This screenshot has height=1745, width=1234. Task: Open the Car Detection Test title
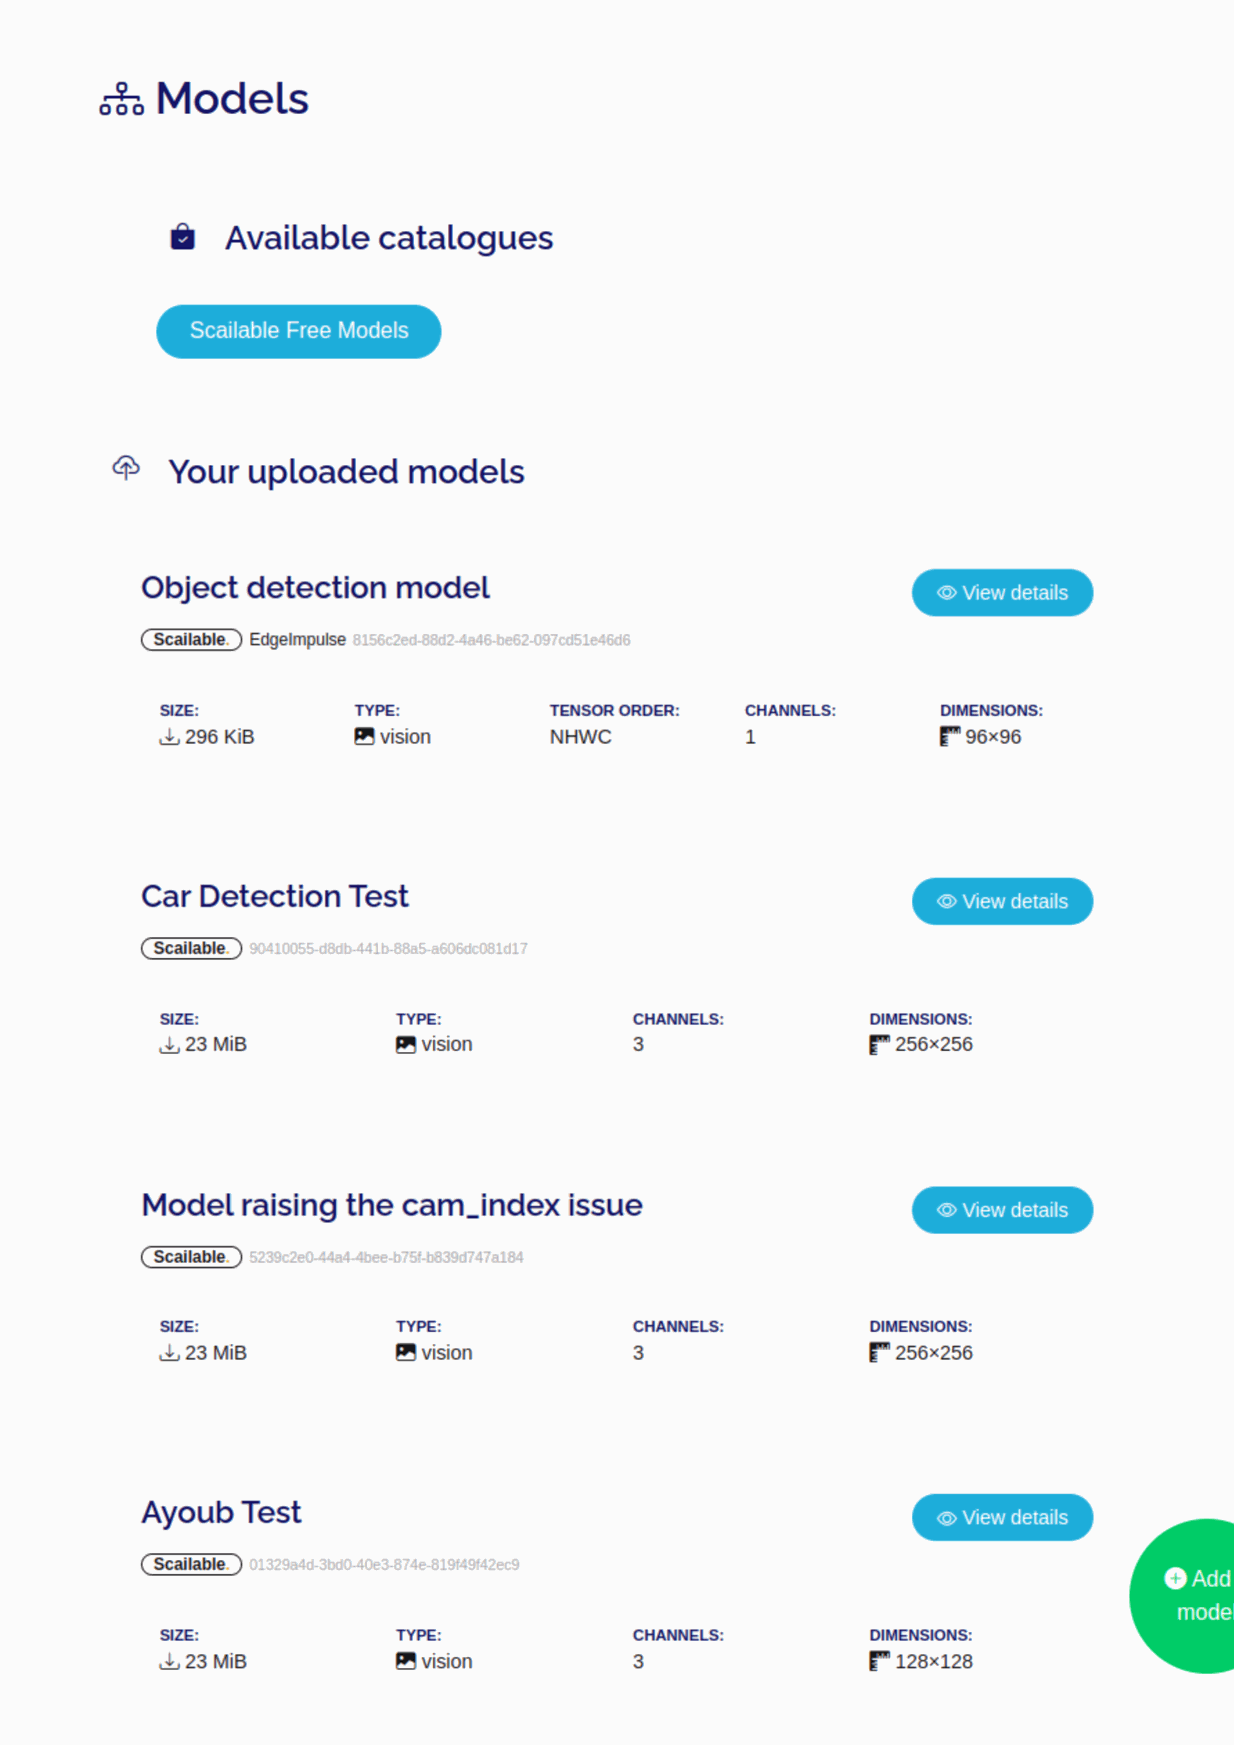point(275,897)
